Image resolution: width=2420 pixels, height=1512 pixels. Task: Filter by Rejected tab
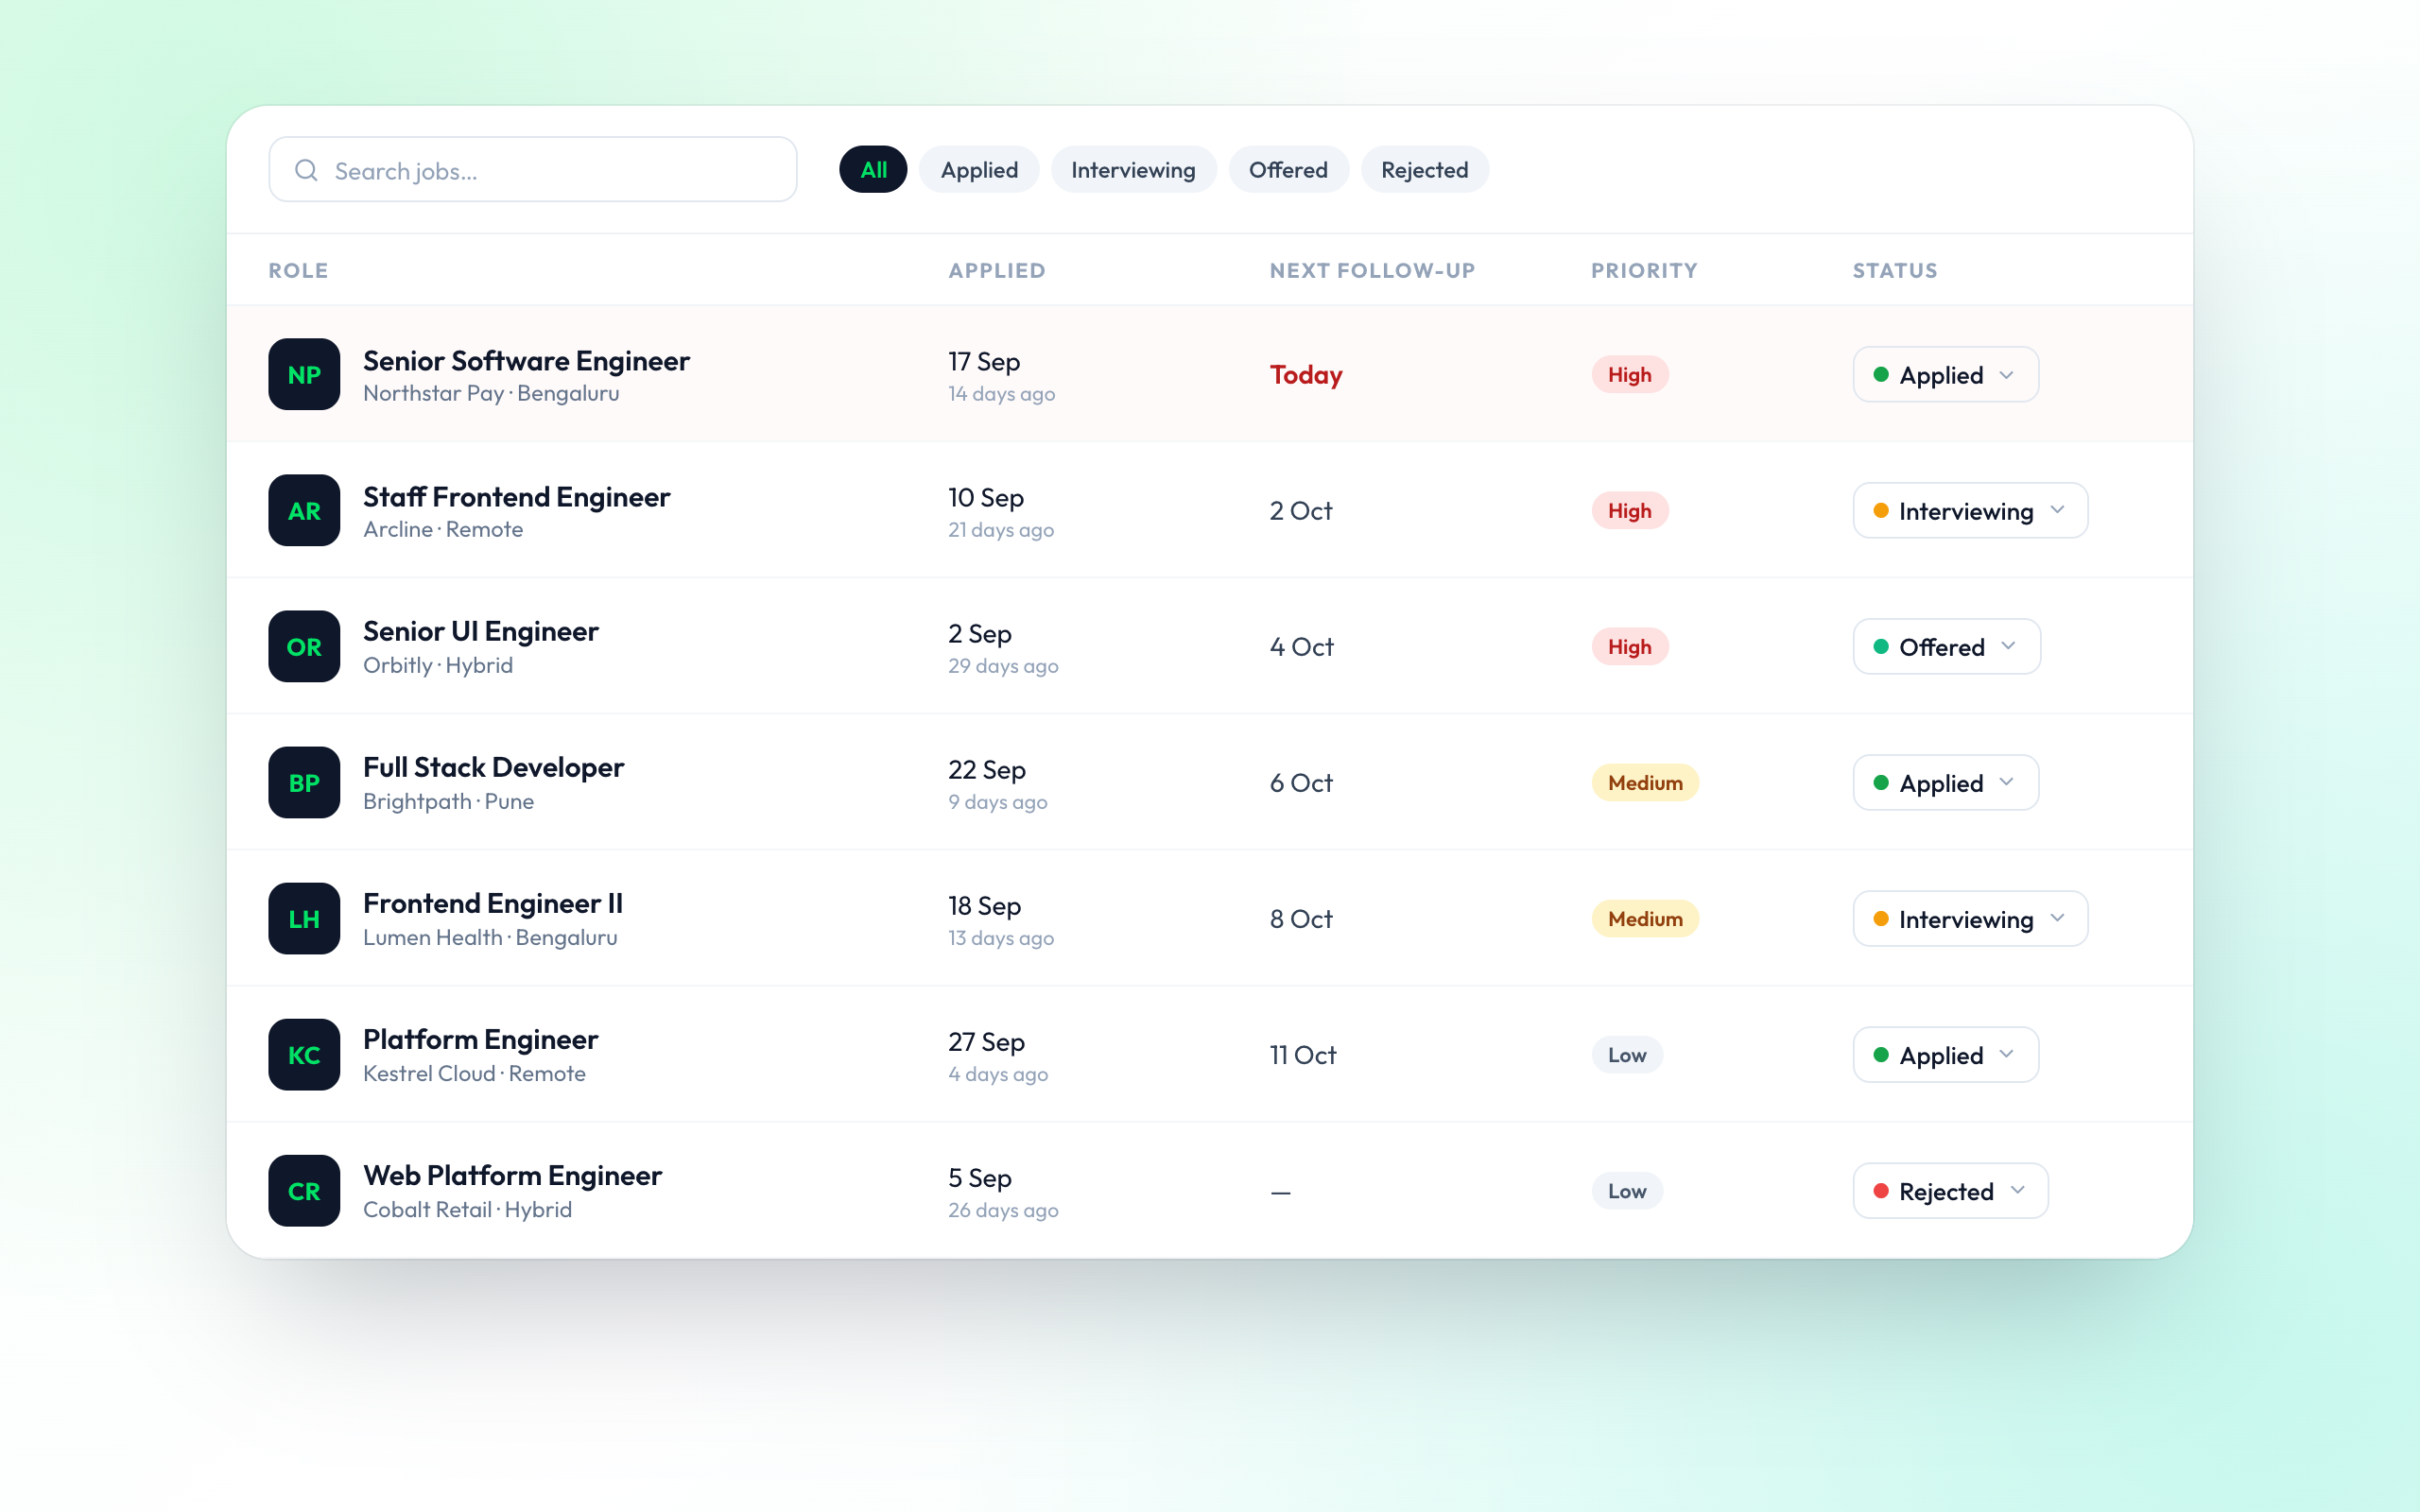(1424, 169)
